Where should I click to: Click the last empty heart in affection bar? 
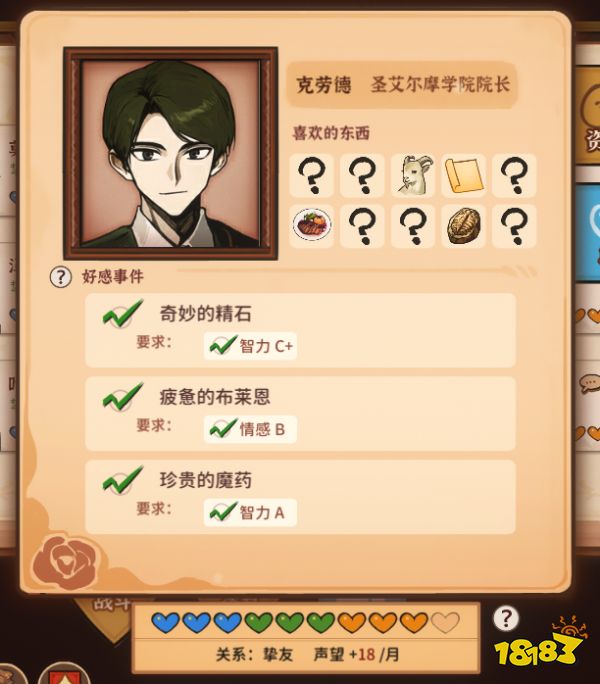[x=445, y=622]
